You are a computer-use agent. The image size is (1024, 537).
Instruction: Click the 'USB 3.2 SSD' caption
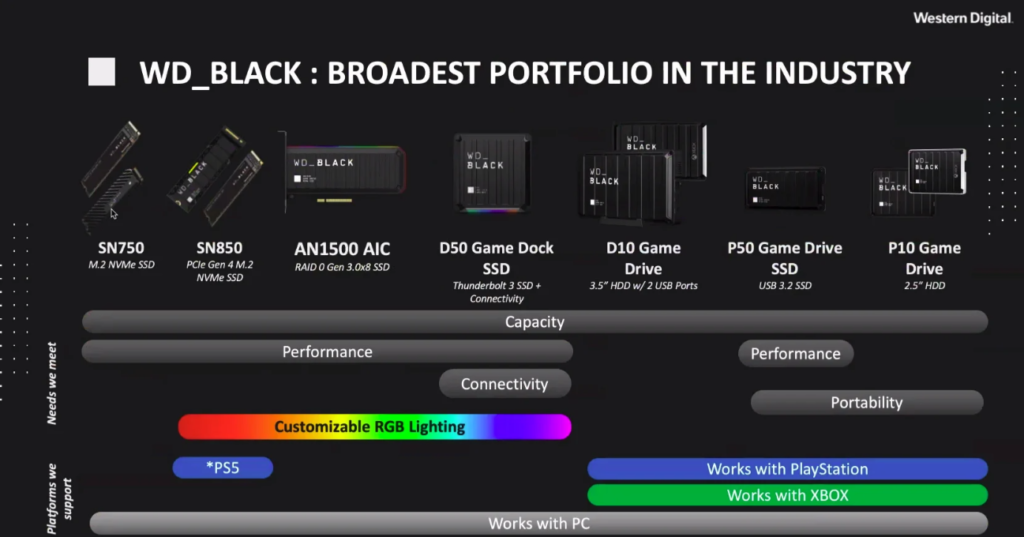(785, 285)
